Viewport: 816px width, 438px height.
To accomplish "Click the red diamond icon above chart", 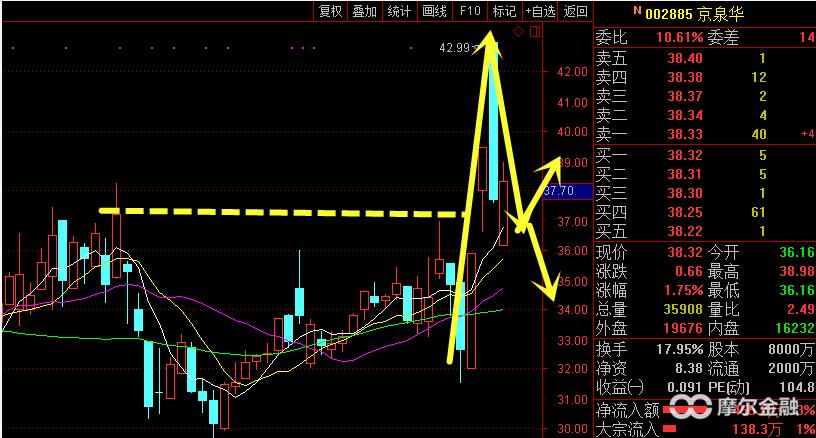I will pyautogui.click(x=518, y=32).
